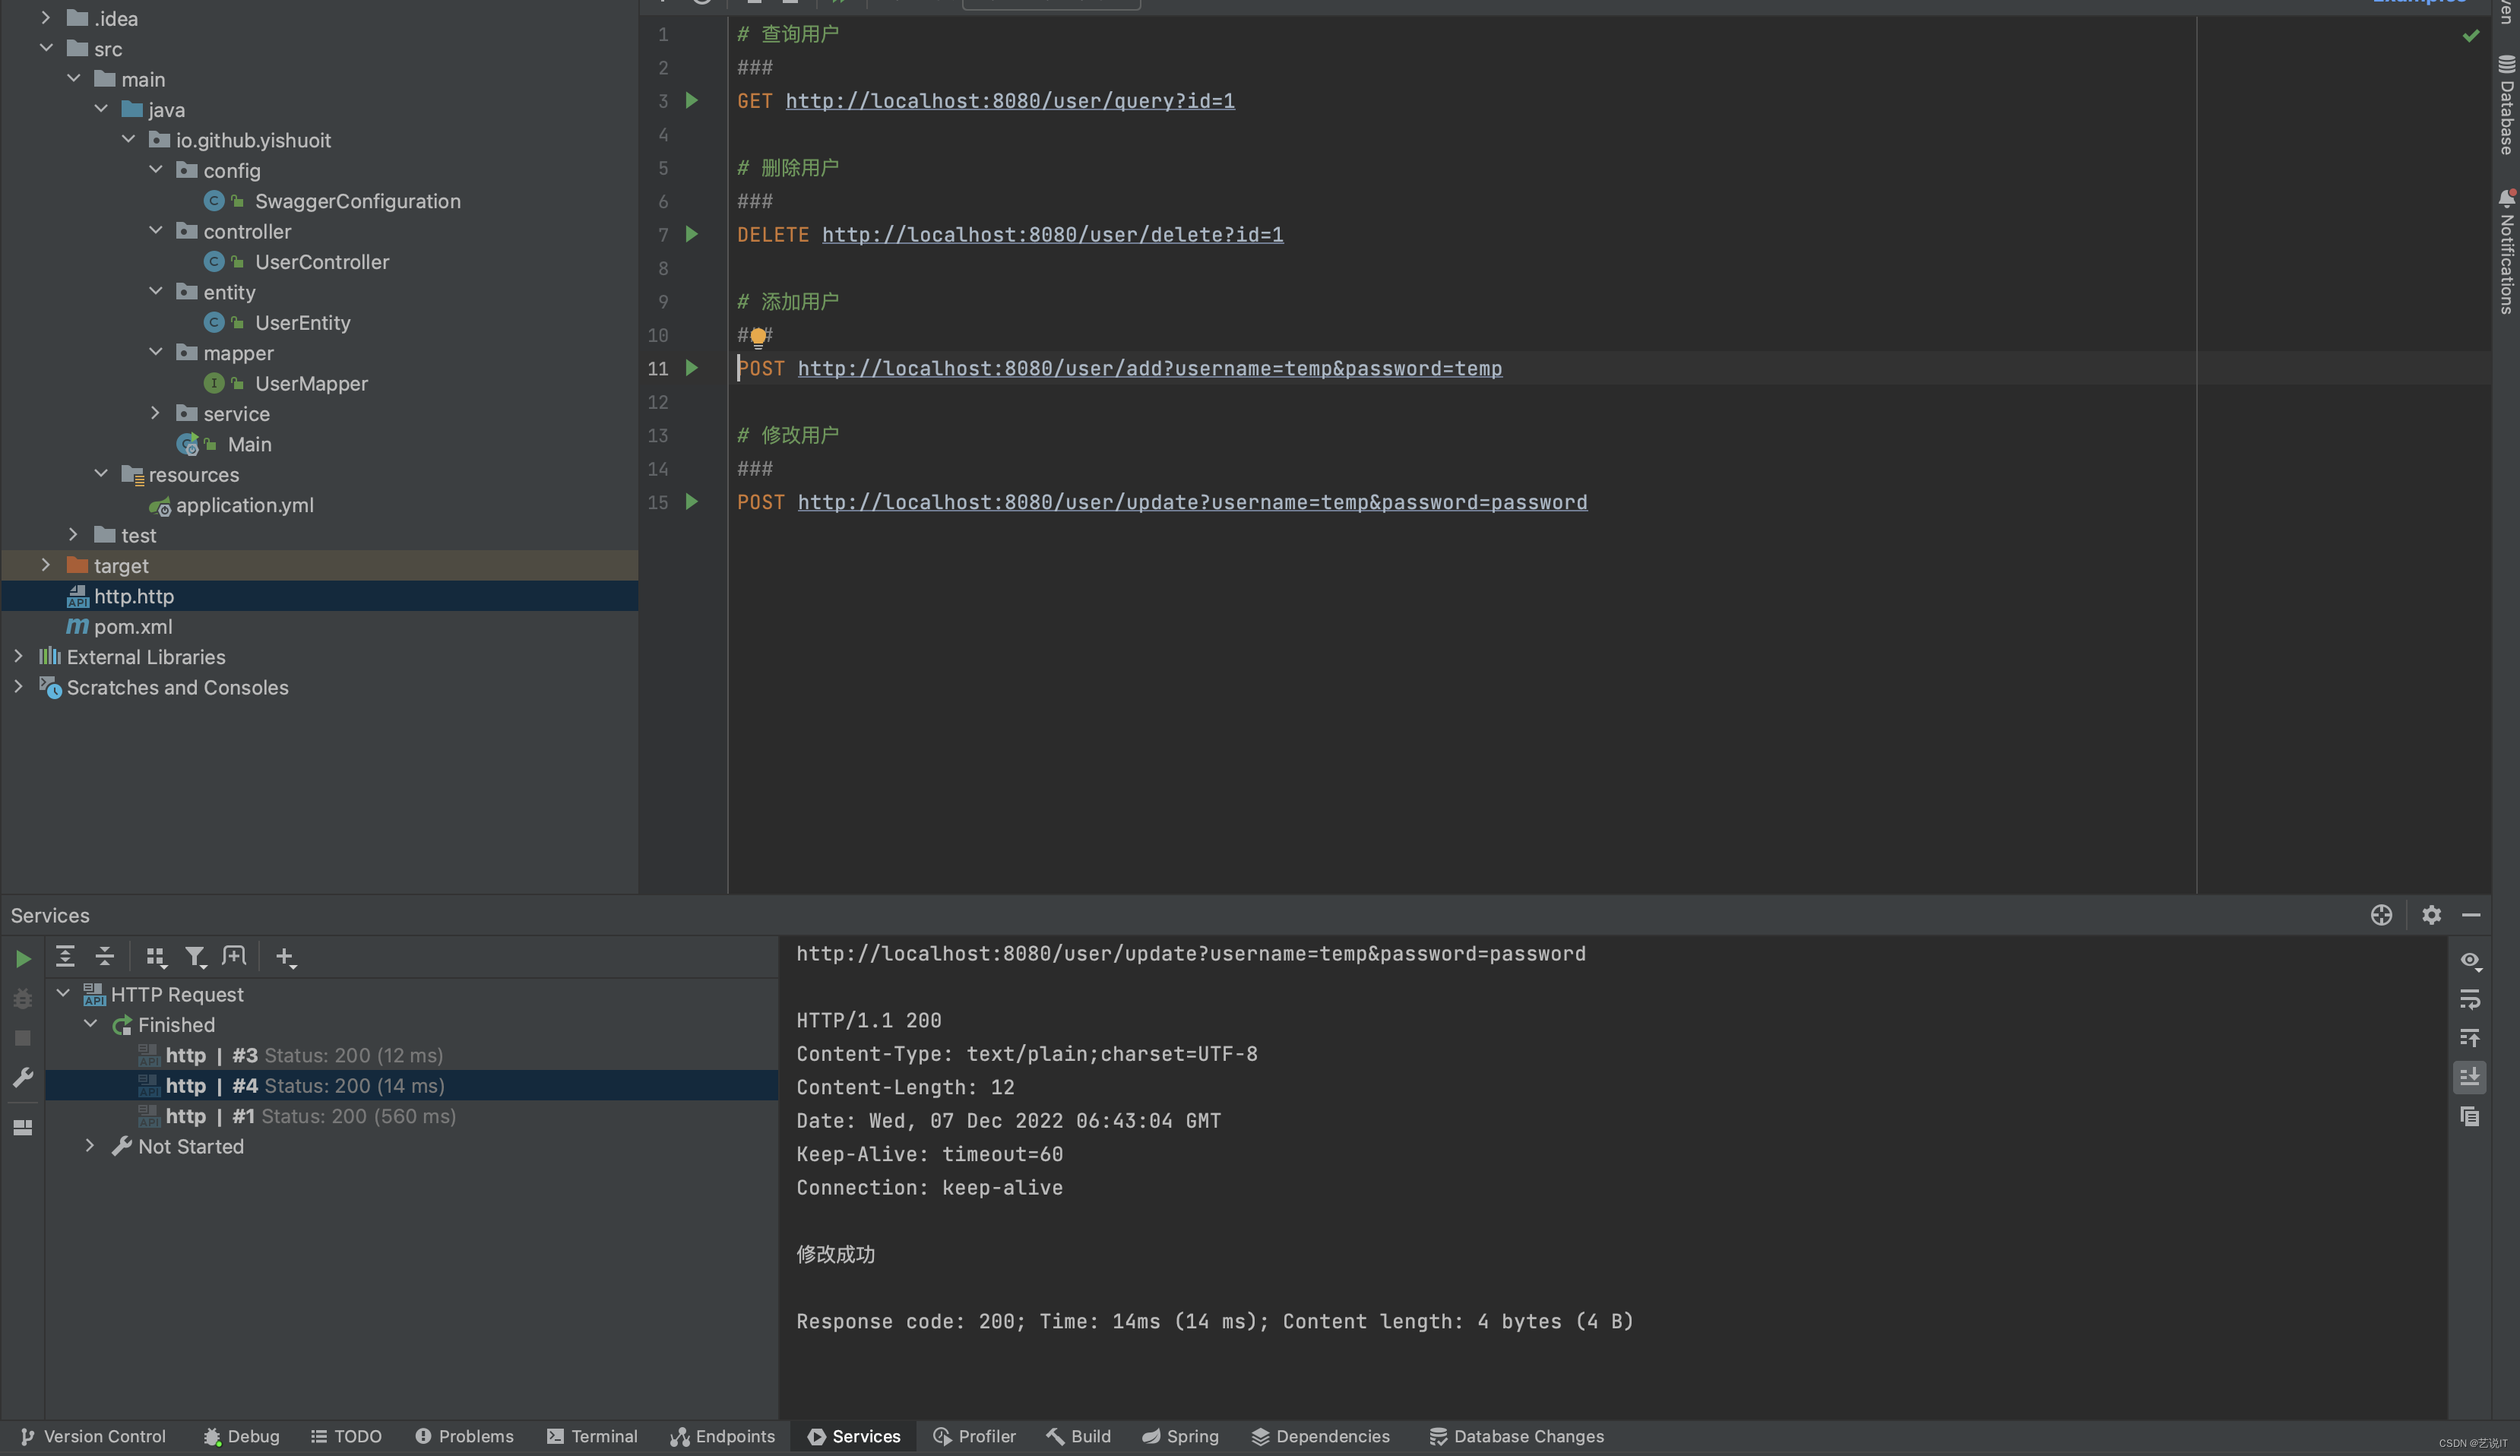Expand the target folder
Screen dimensions: 2520x1456
45,565
